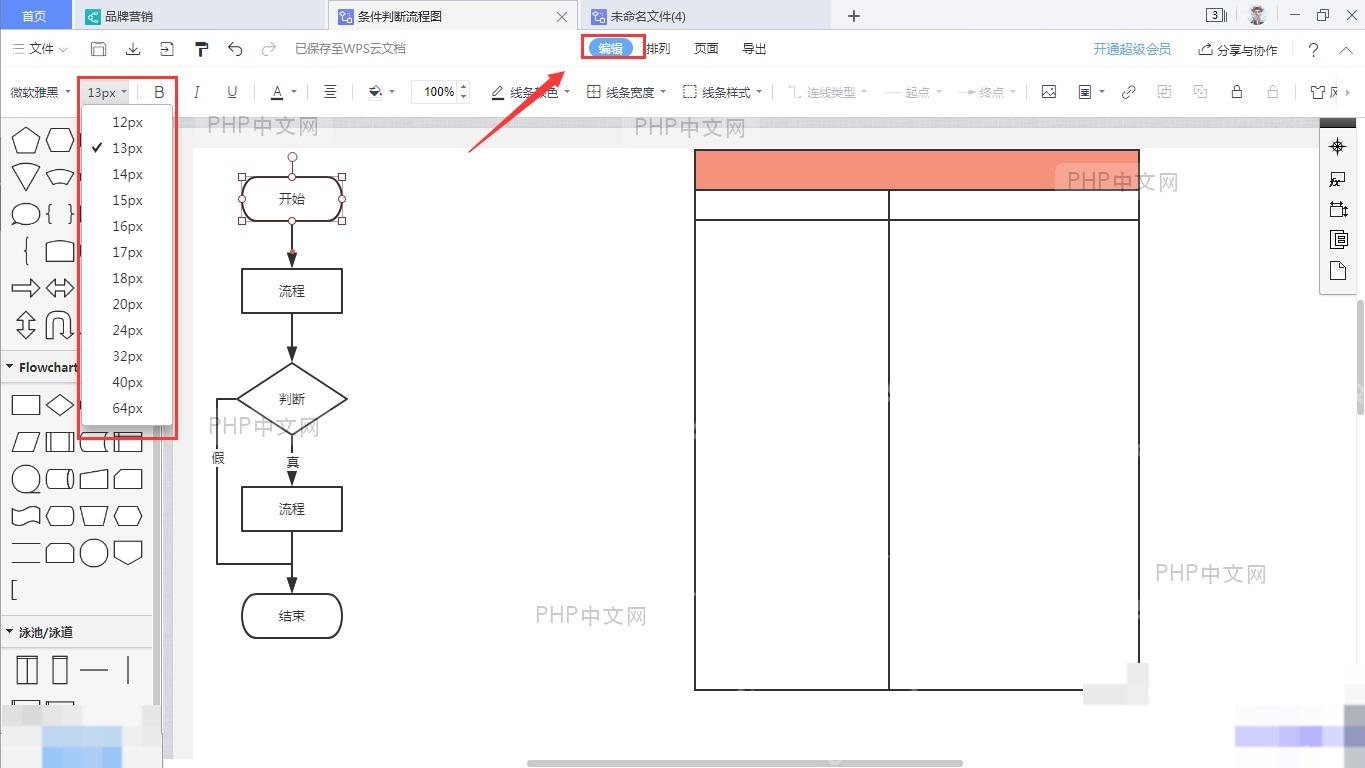Click the save icon in the top toolbar
Image resolution: width=1365 pixels, height=768 pixels.
click(x=98, y=49)
